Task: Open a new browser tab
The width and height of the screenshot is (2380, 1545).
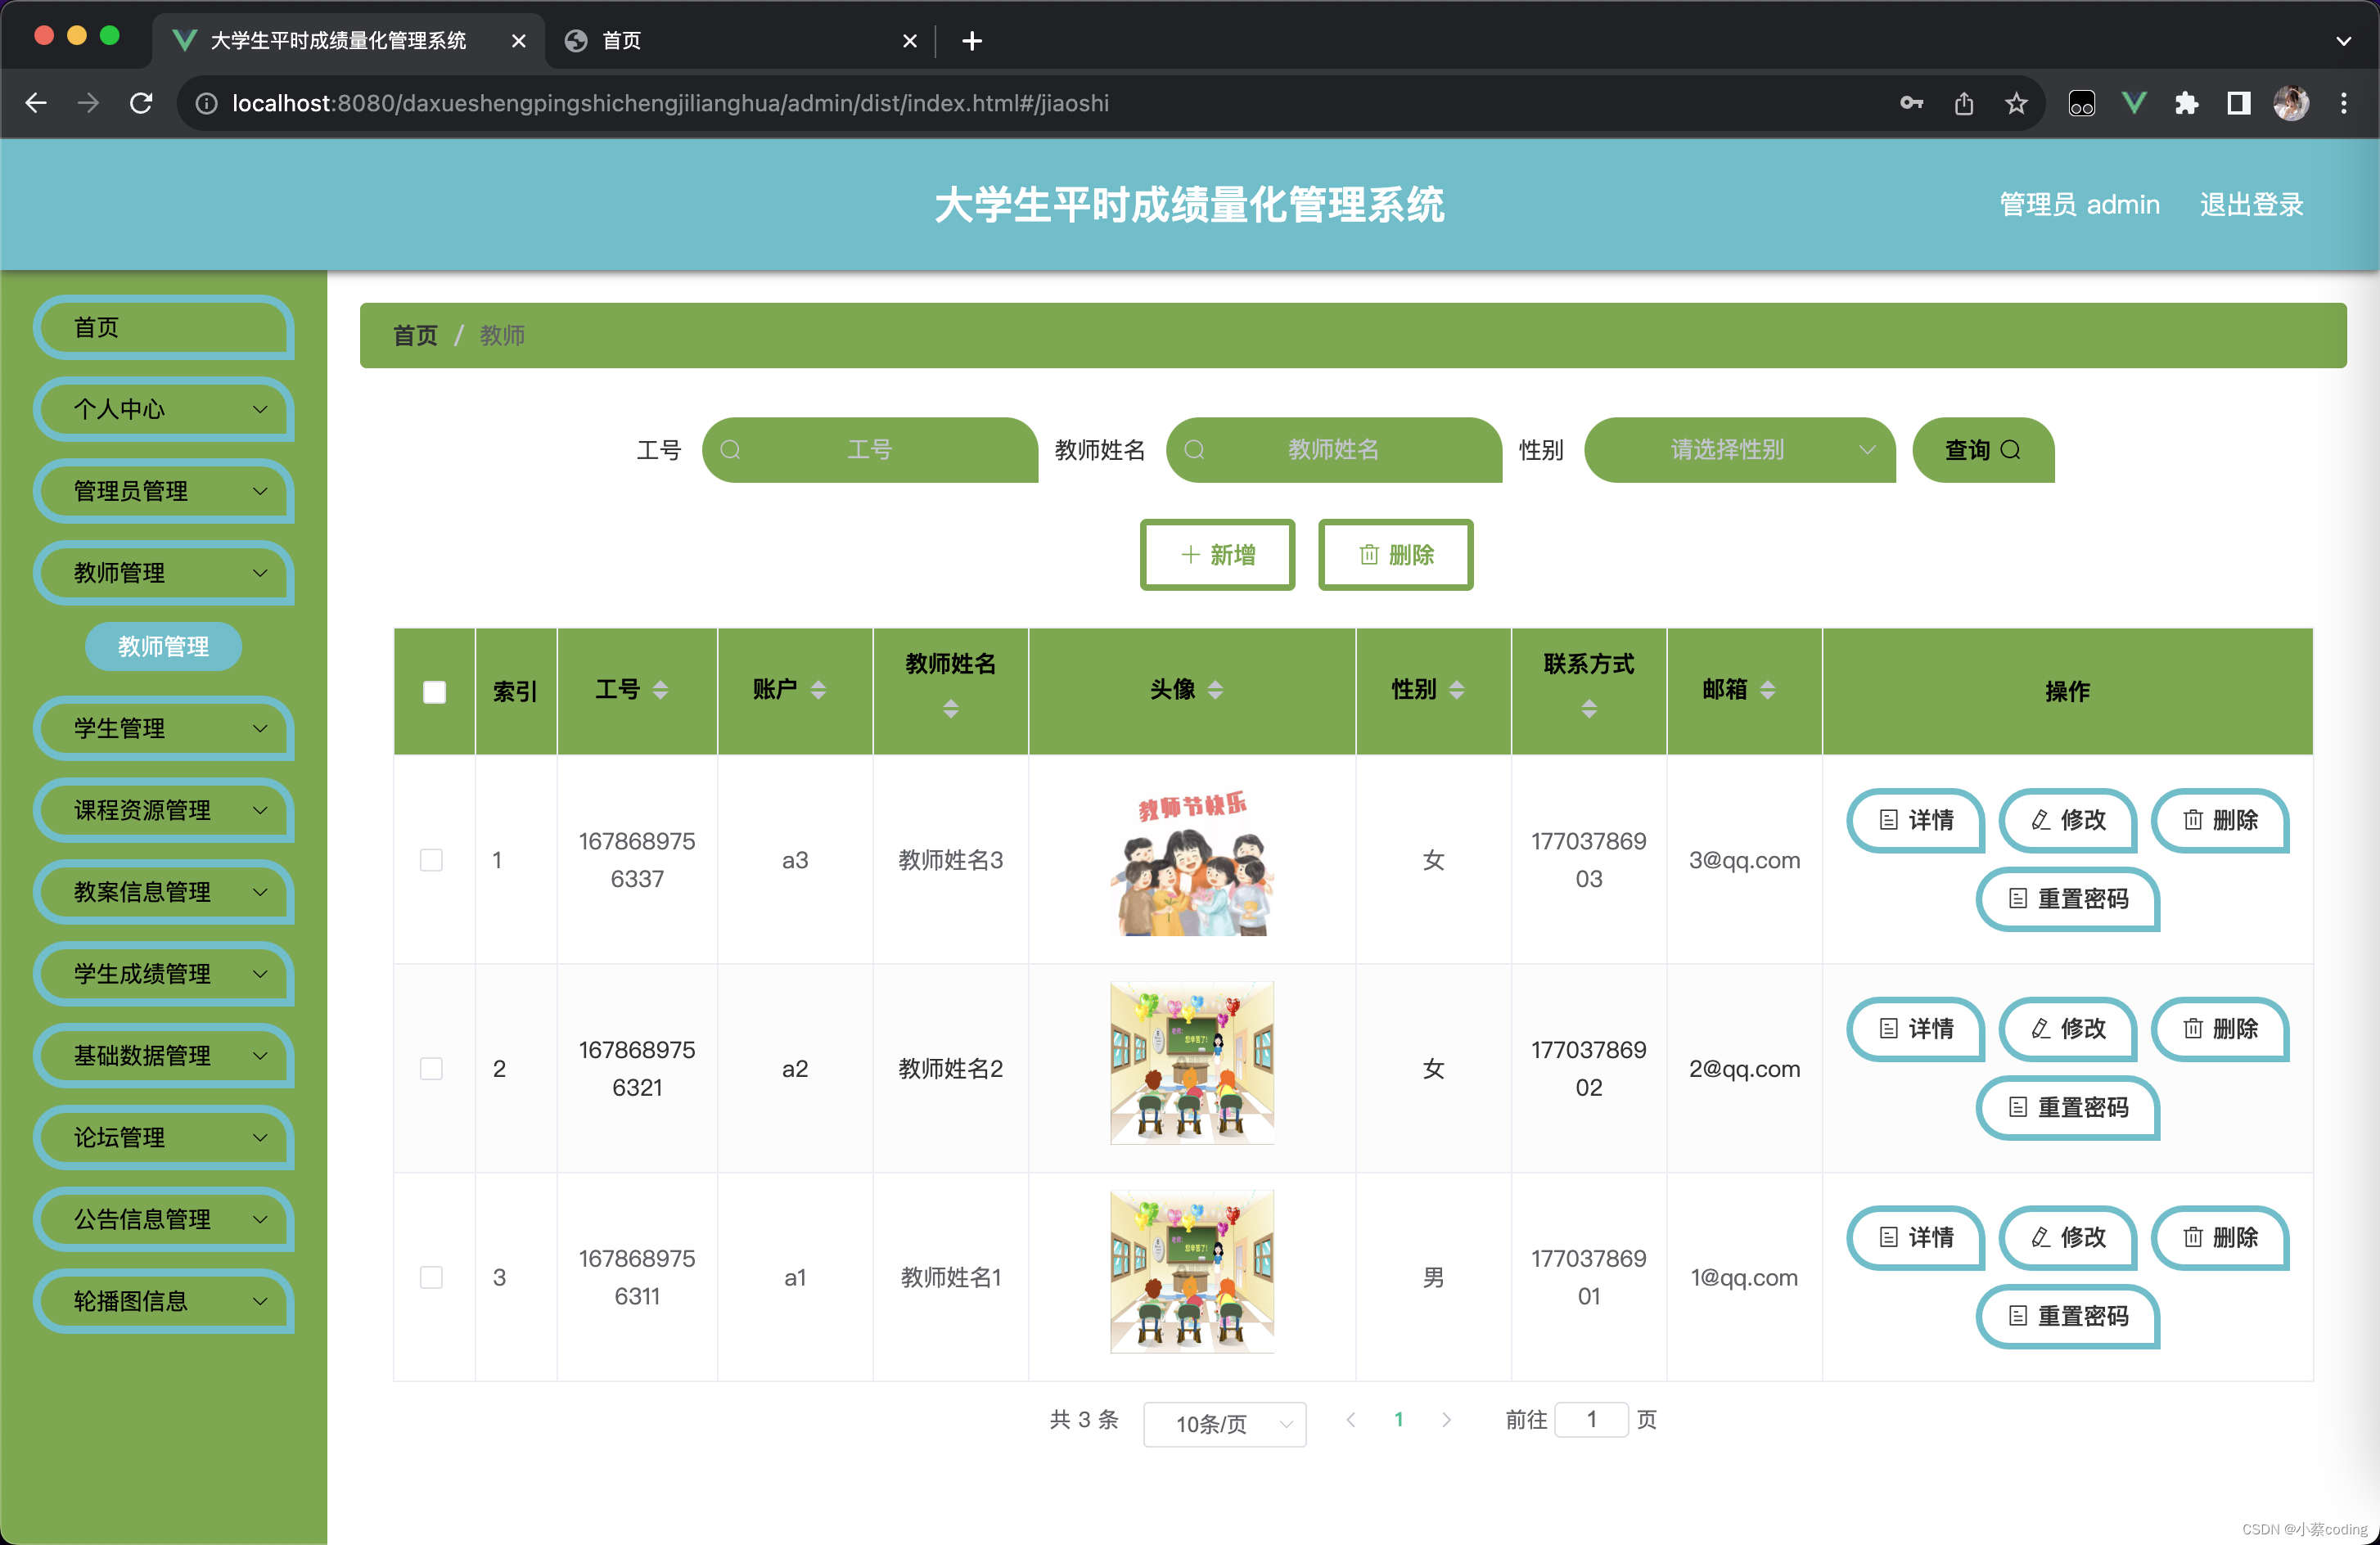Action: (x=971, y=41)
